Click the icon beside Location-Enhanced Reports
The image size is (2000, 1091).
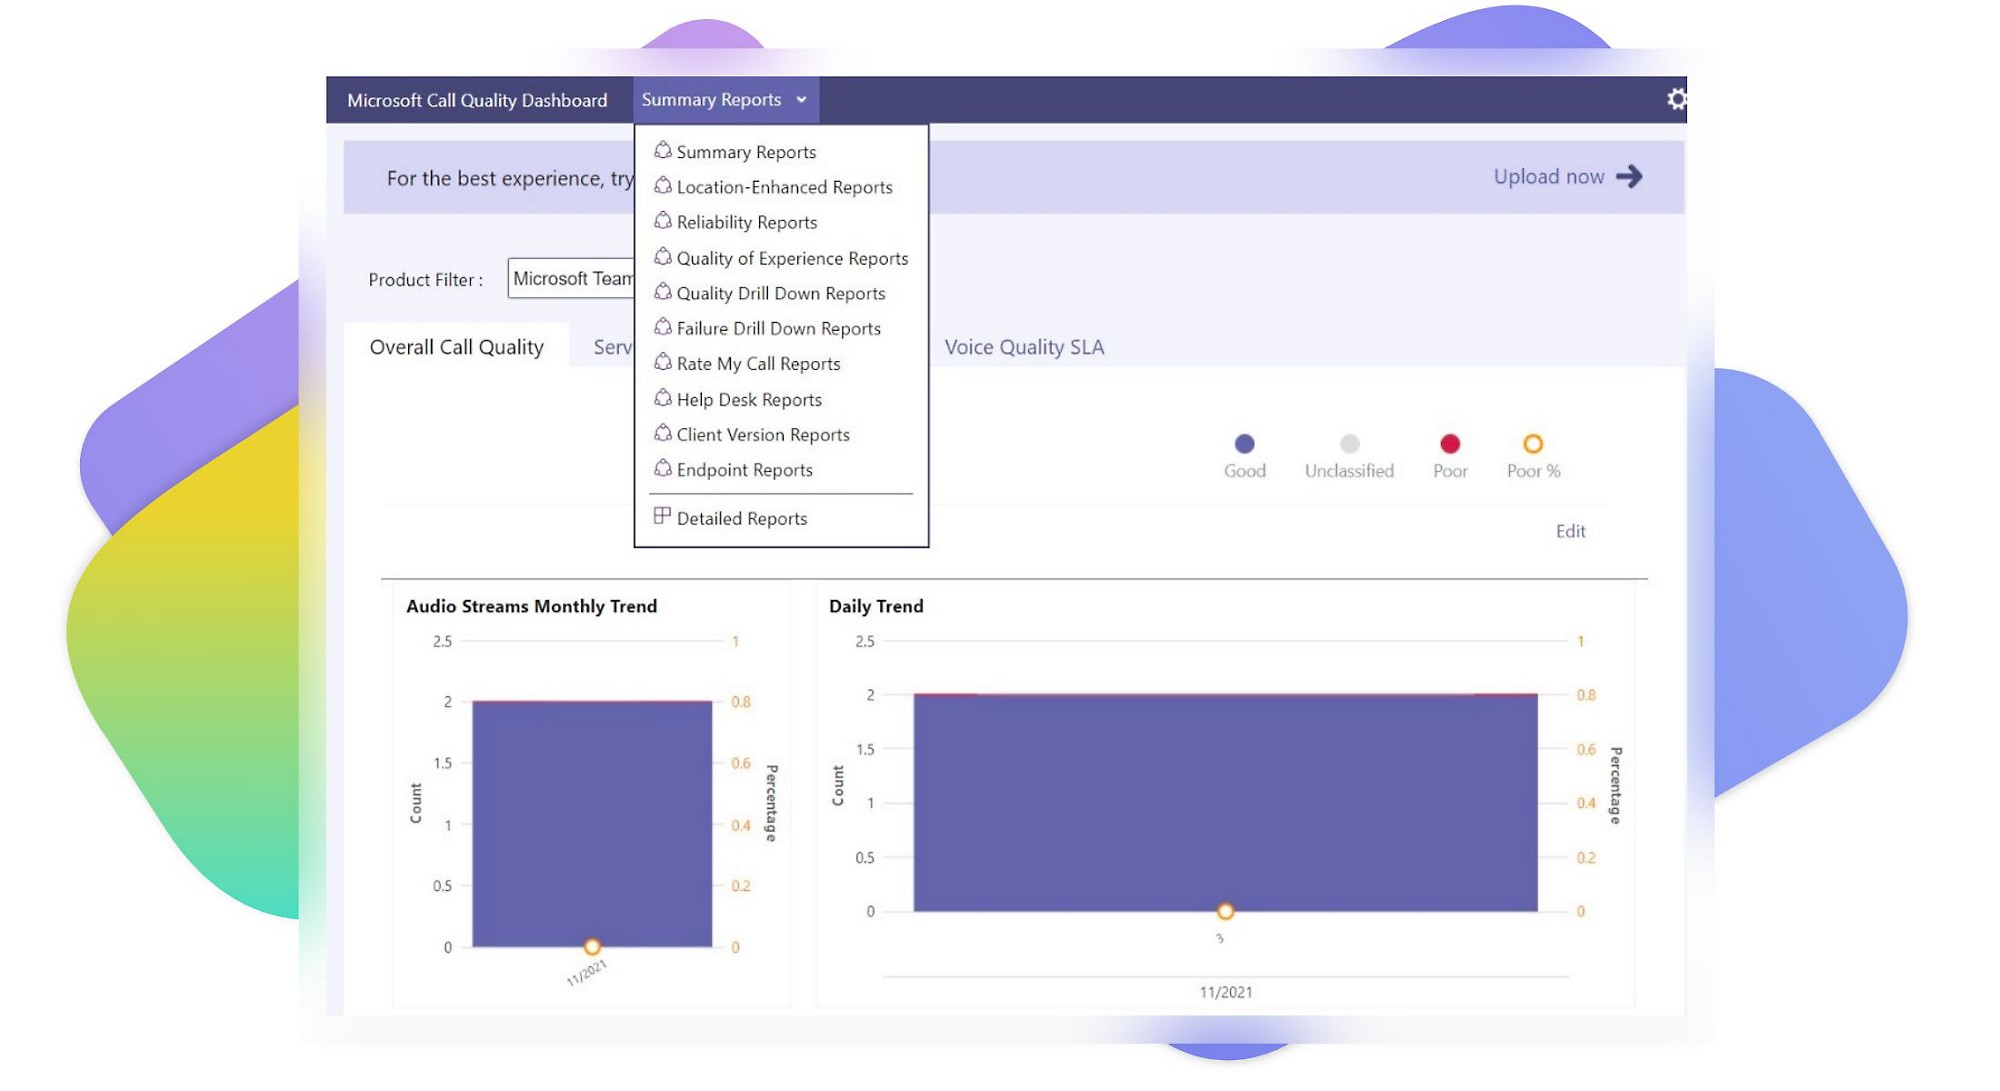click(662, 186)
